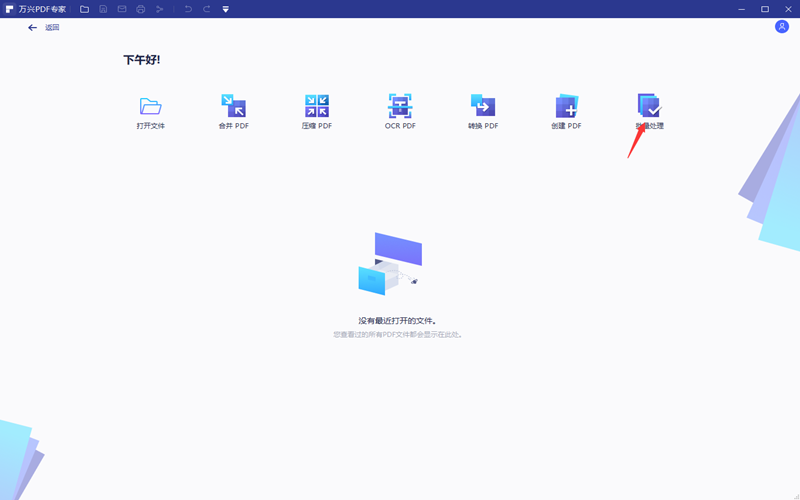This screenshot has height=500, width=800.
Task: Click the redo arrow in title bar
Action: (x=206, y=9)
